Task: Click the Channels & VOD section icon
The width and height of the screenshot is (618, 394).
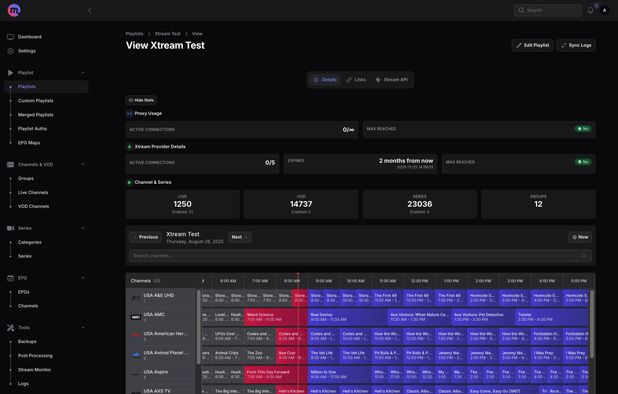Action: (x=11, y=164)
